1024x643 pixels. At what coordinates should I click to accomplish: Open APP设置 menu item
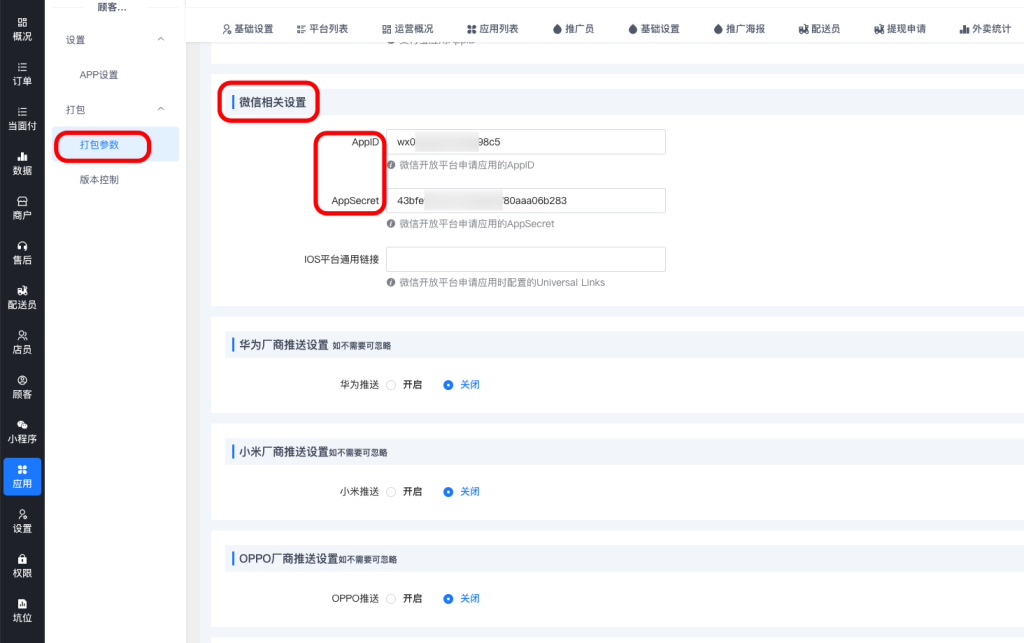tap(99, 75)
